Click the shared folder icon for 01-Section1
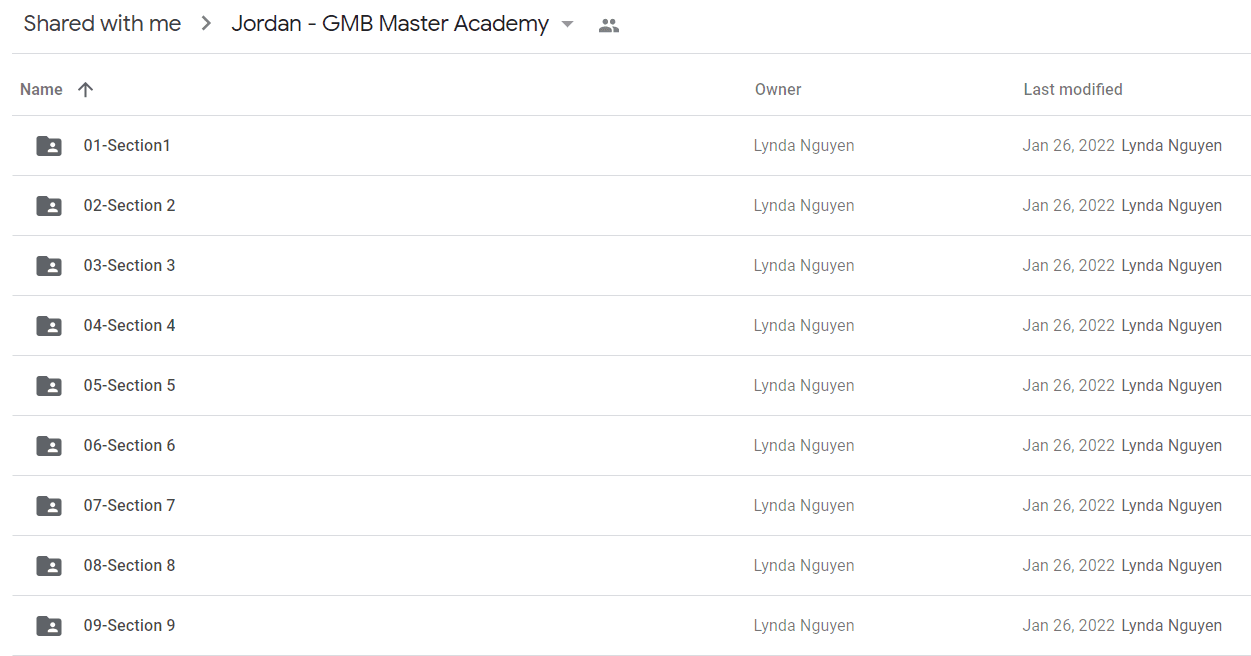The height and width of the screenshot is (656, 1251). click(49, 146)
